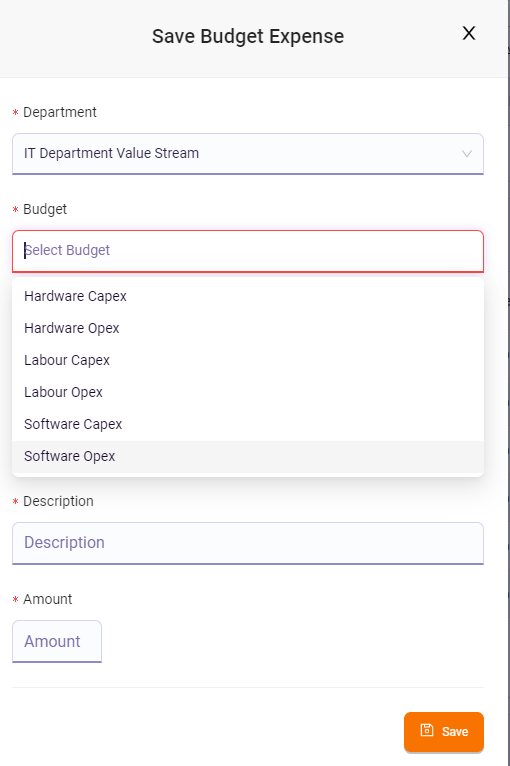510x766 pixels.
Task: Pick Labour Capex from the dropdown
Action: click(248, 360)
